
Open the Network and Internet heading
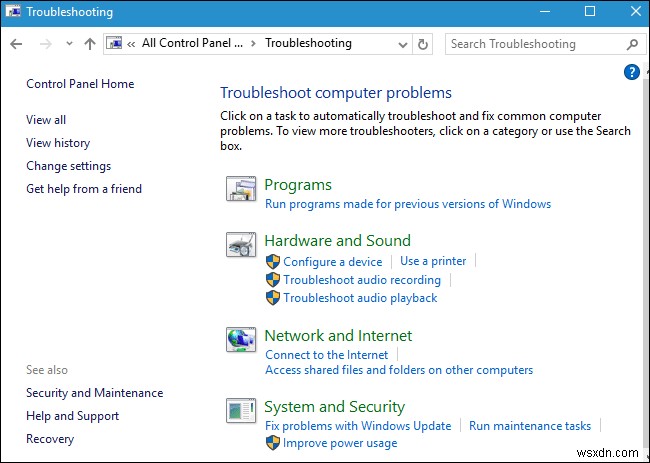click(x=338, y=336)
